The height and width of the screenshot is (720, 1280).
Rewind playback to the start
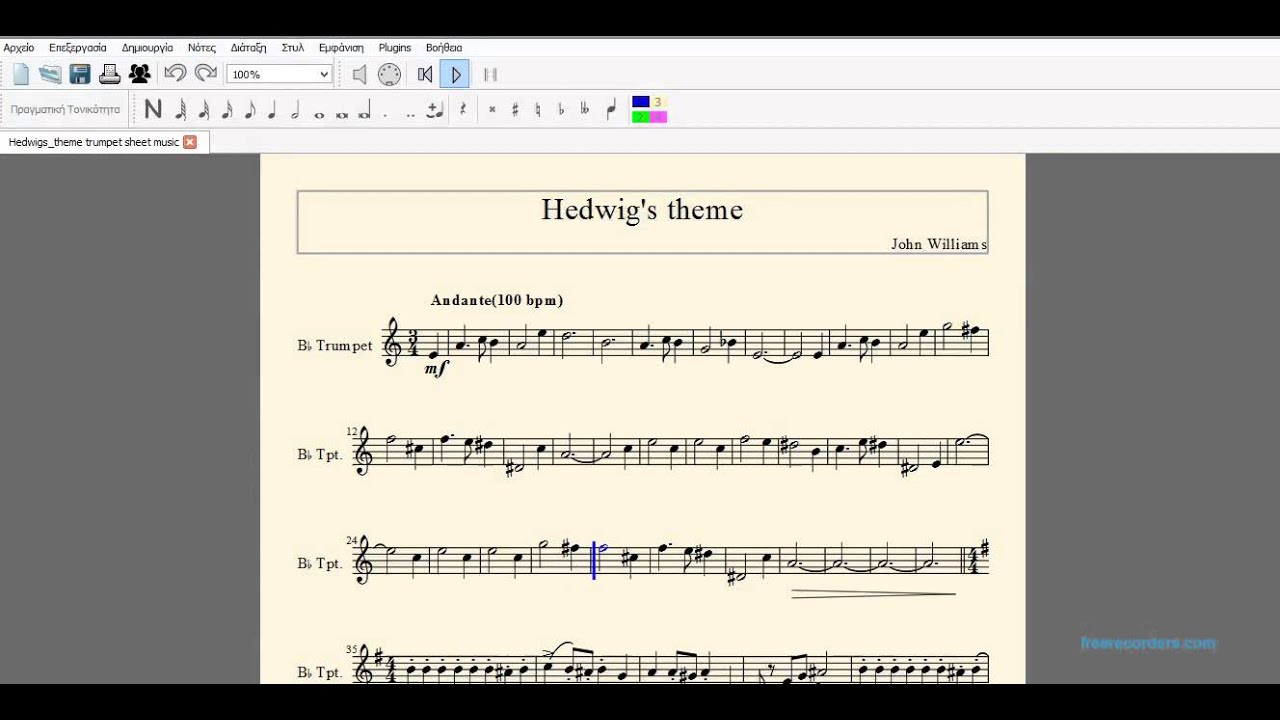(425, 74)
